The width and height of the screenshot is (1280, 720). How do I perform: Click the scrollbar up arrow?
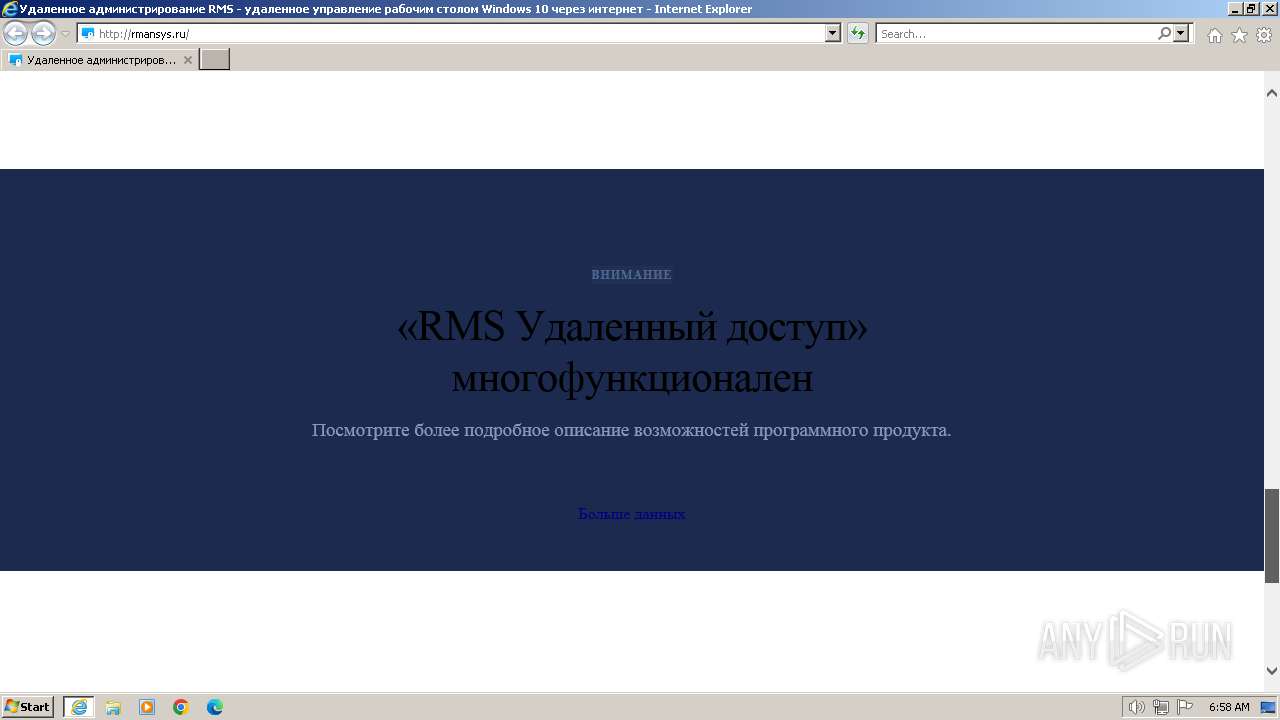(x=1272, y=93)
